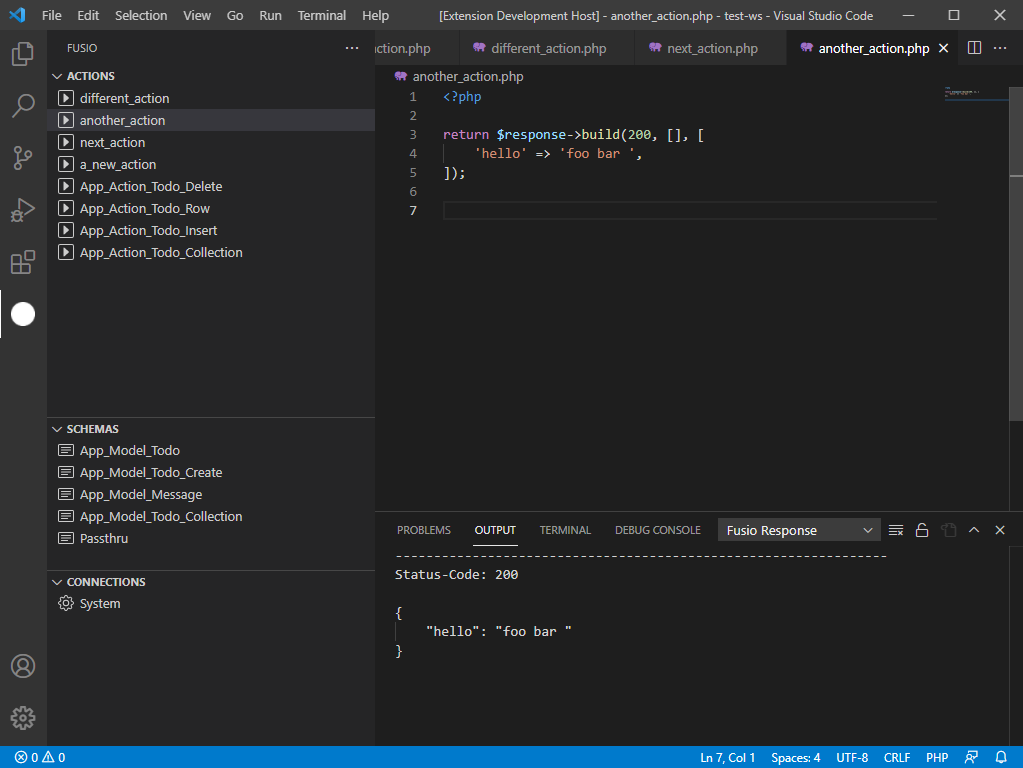Click the schema icon beside App_Model_Message
The height and width of the screenshot is (768, 1023).
tap(65, 494)
